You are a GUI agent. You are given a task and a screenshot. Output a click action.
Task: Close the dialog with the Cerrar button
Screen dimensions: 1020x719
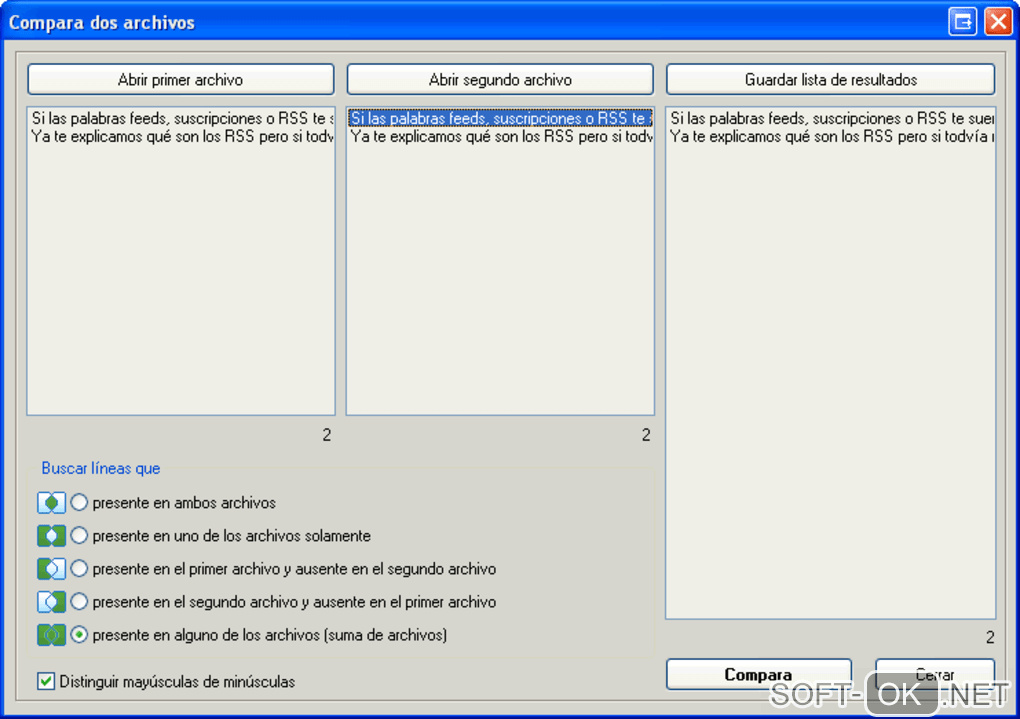[935, 674]
